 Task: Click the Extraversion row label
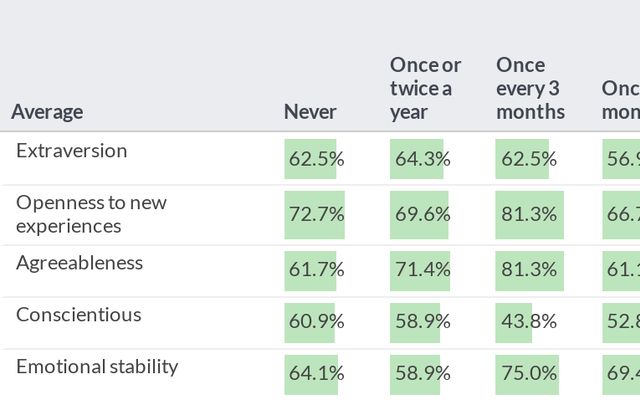[x=71, y=151]
